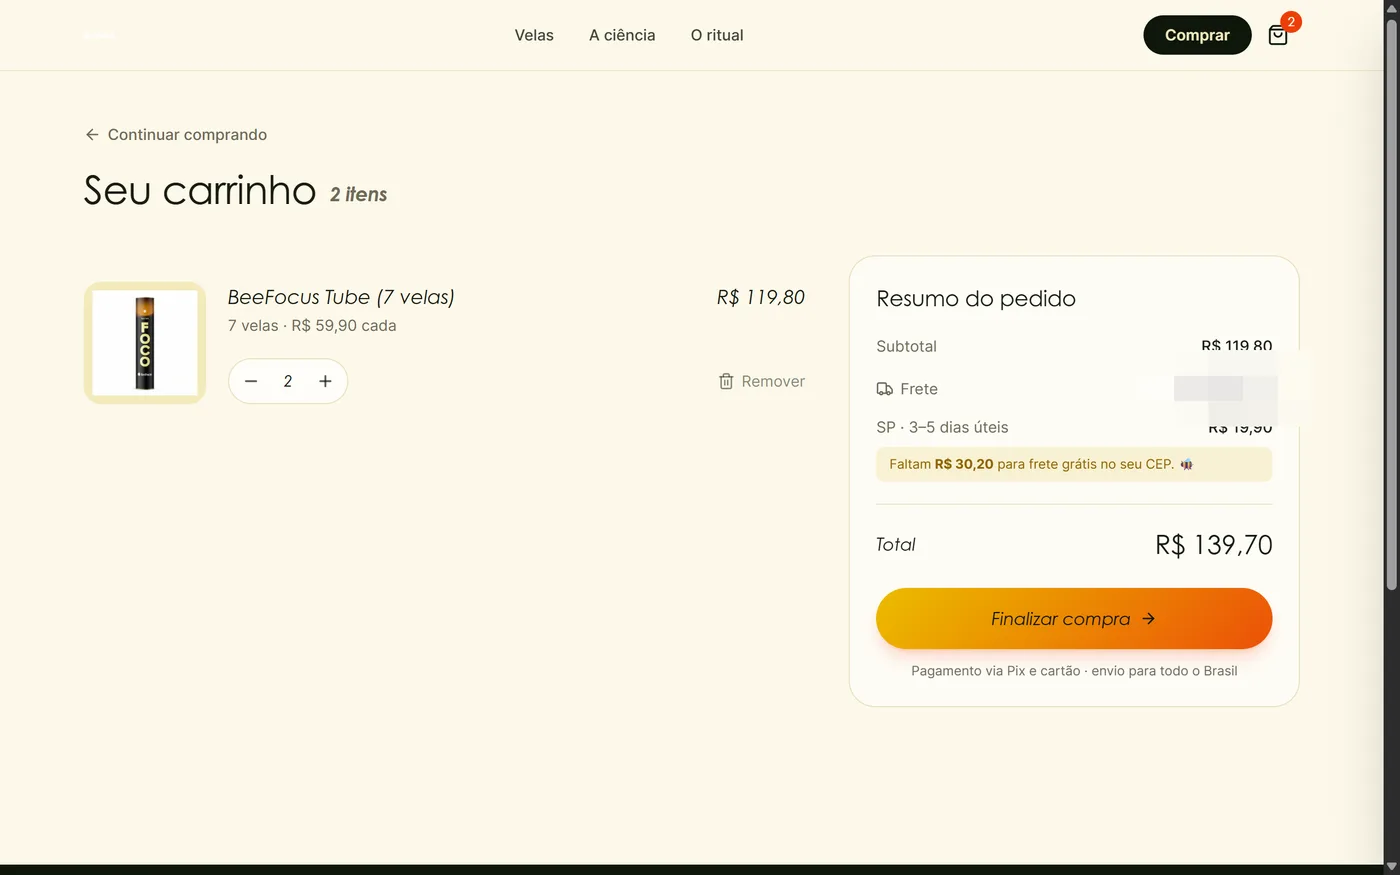Click the quantity value 2
Viewport: 1400px width, 875px height.
tap(288, 381)
